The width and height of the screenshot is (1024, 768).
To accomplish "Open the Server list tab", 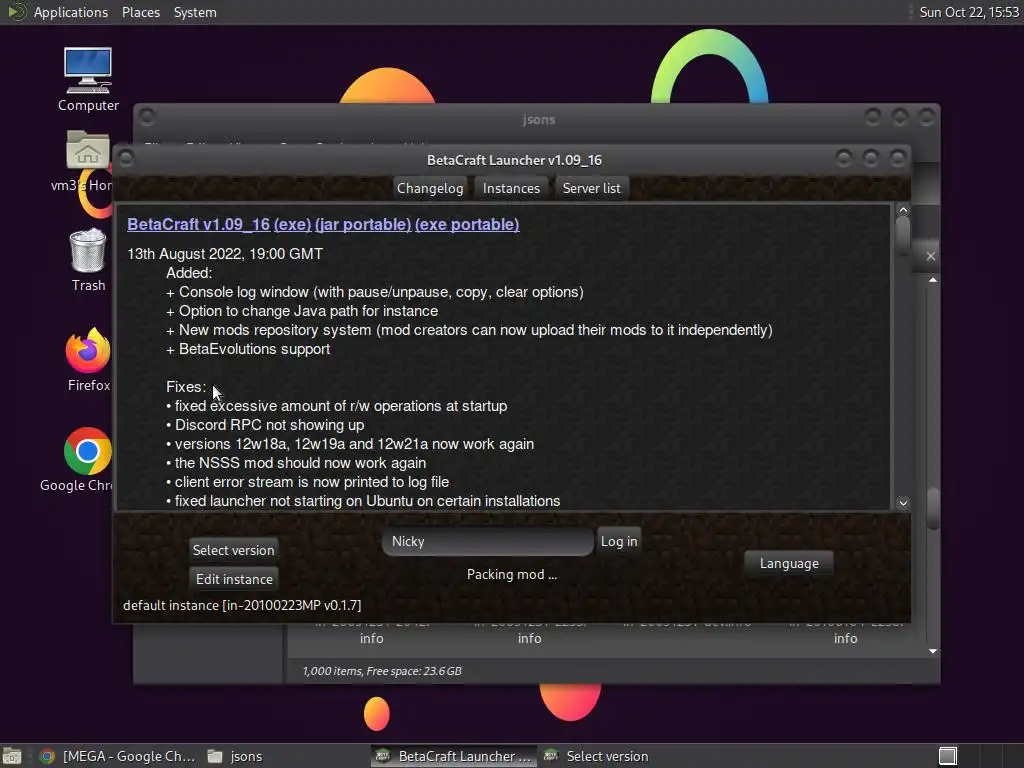I will [592, 188].
